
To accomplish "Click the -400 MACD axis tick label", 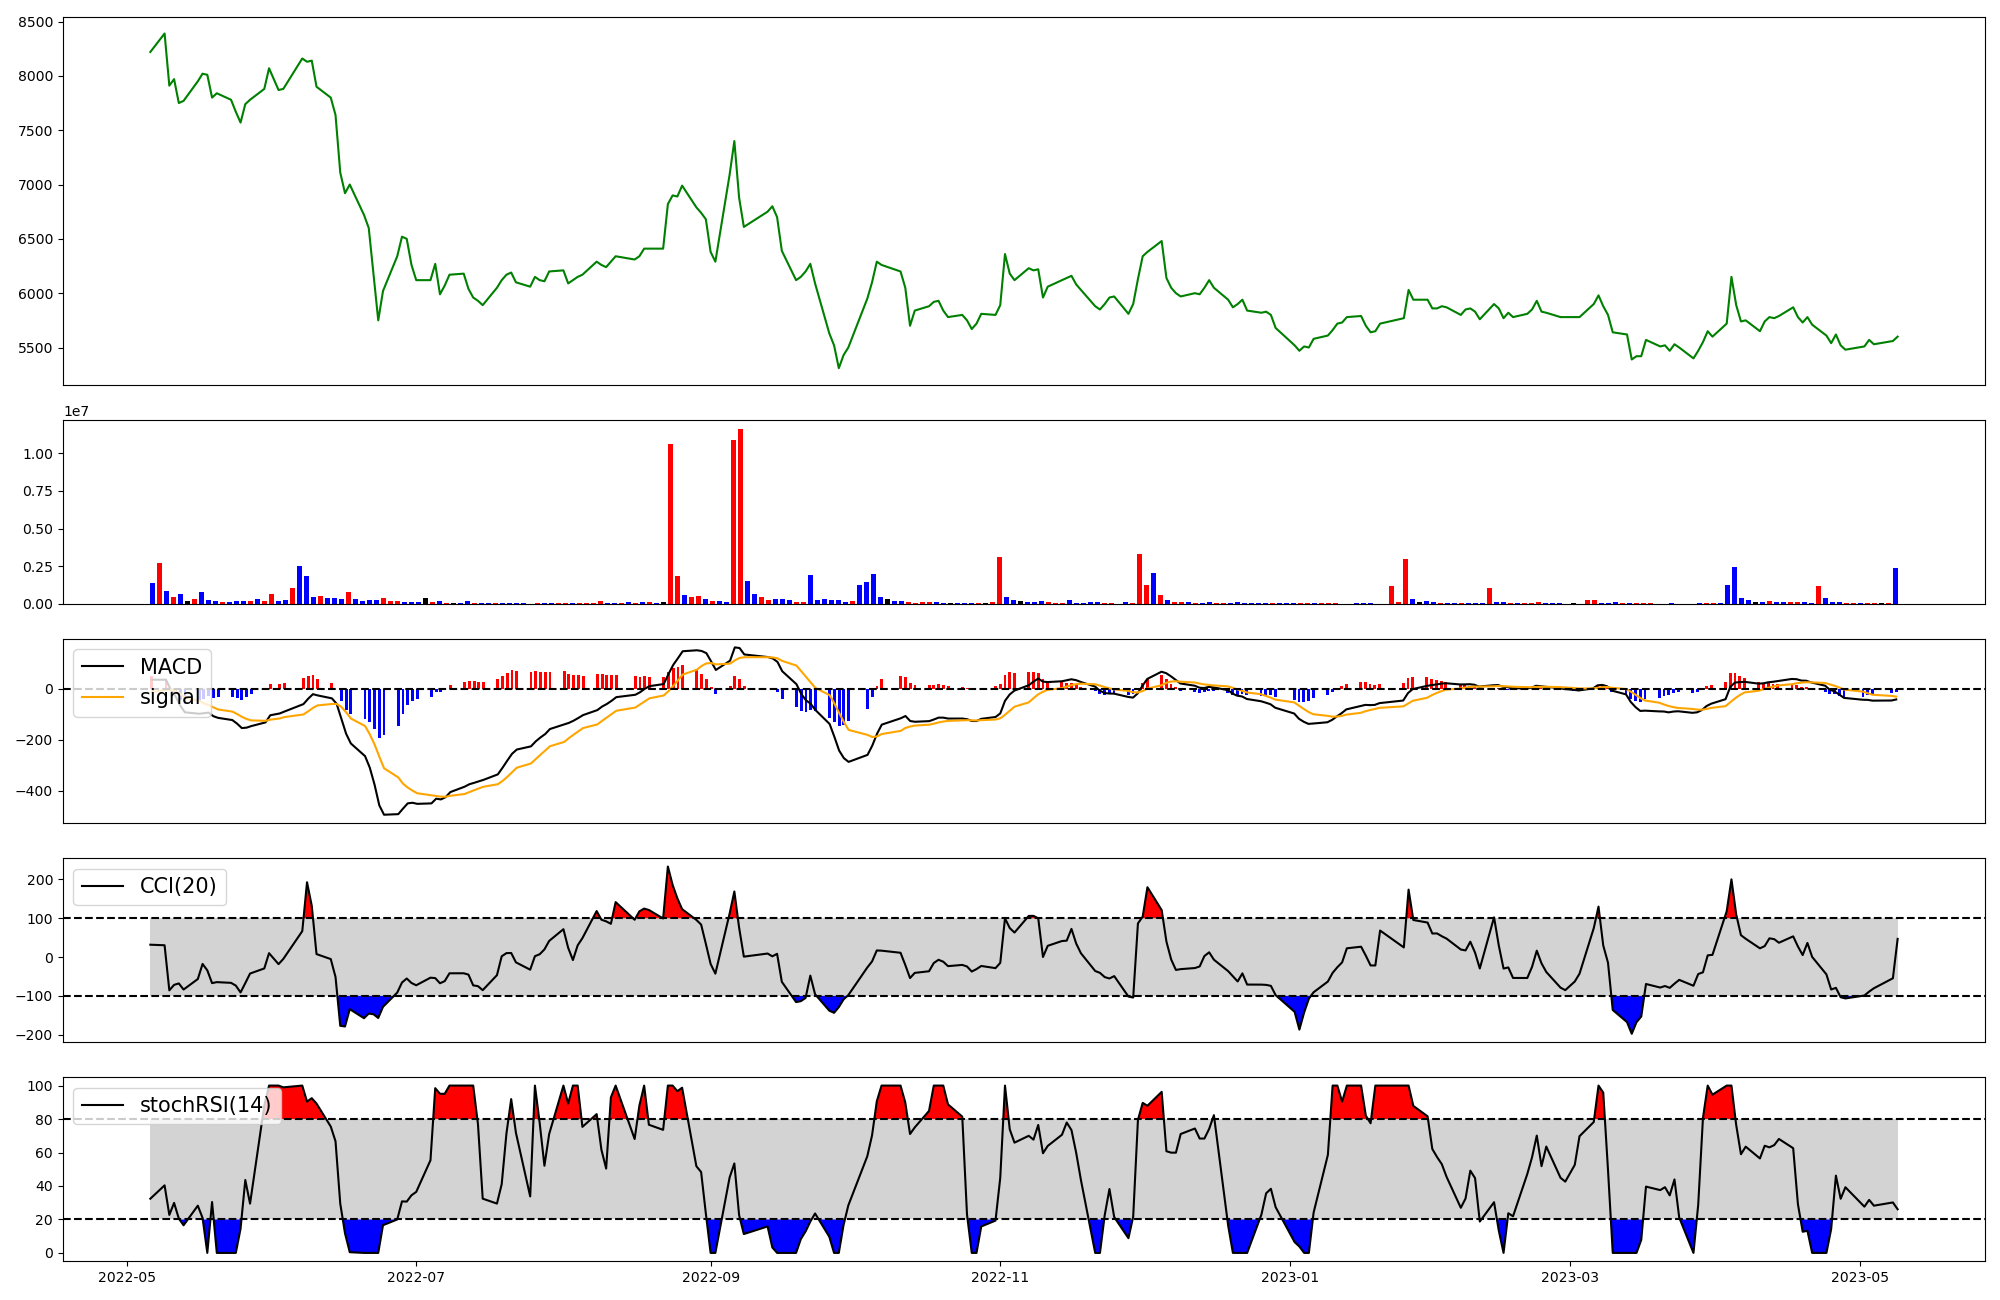I will click(35, 792).
